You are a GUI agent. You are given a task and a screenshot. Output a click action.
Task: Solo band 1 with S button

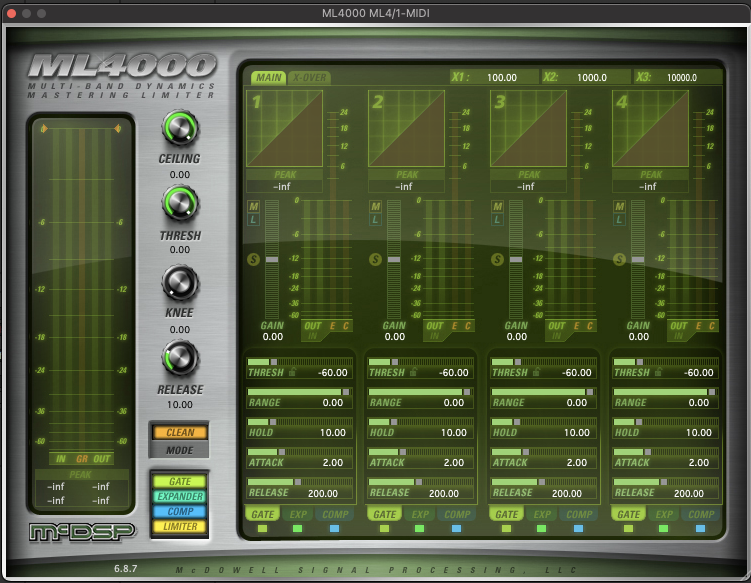click(x=253, y=259)
